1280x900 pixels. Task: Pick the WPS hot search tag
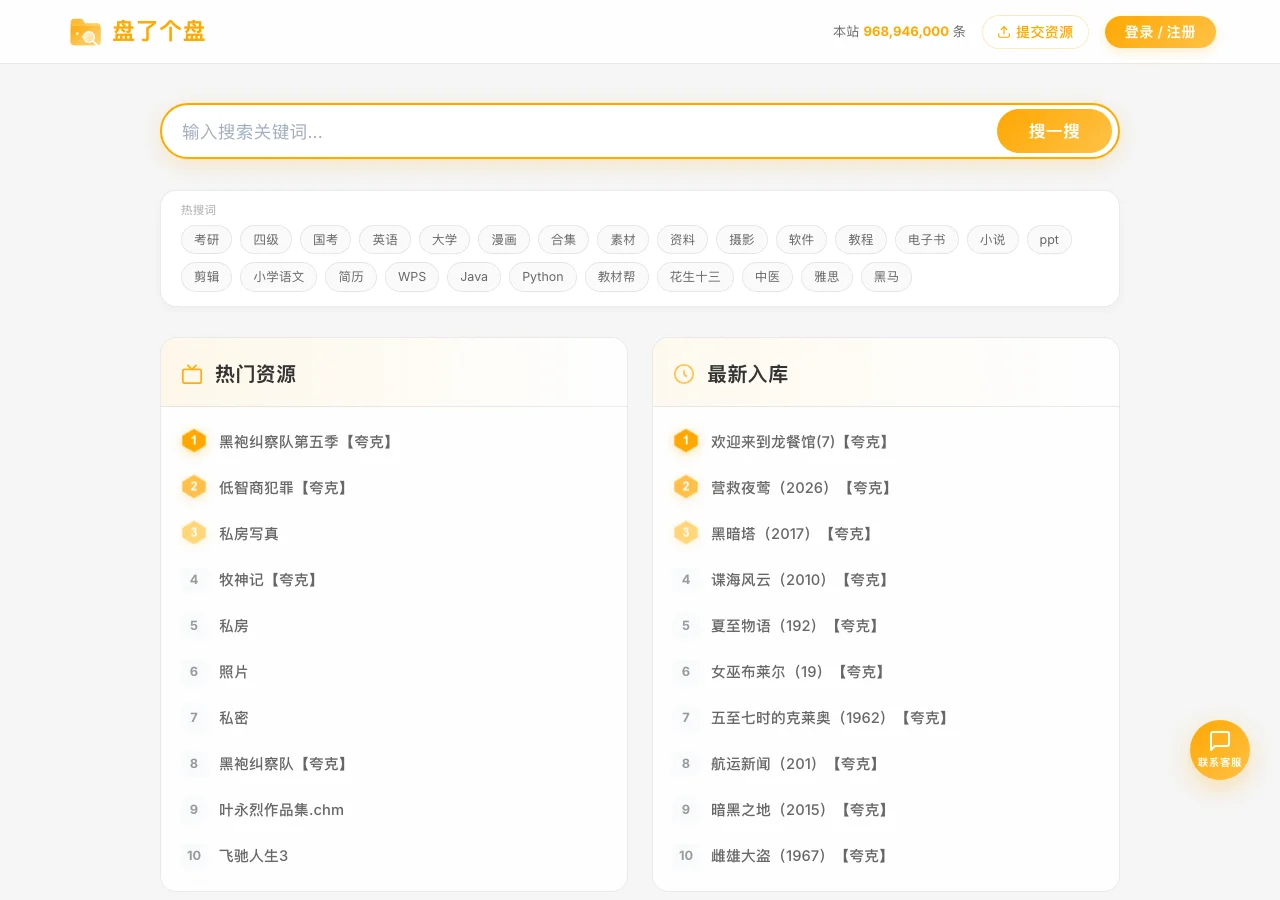[x=412, y=277]
